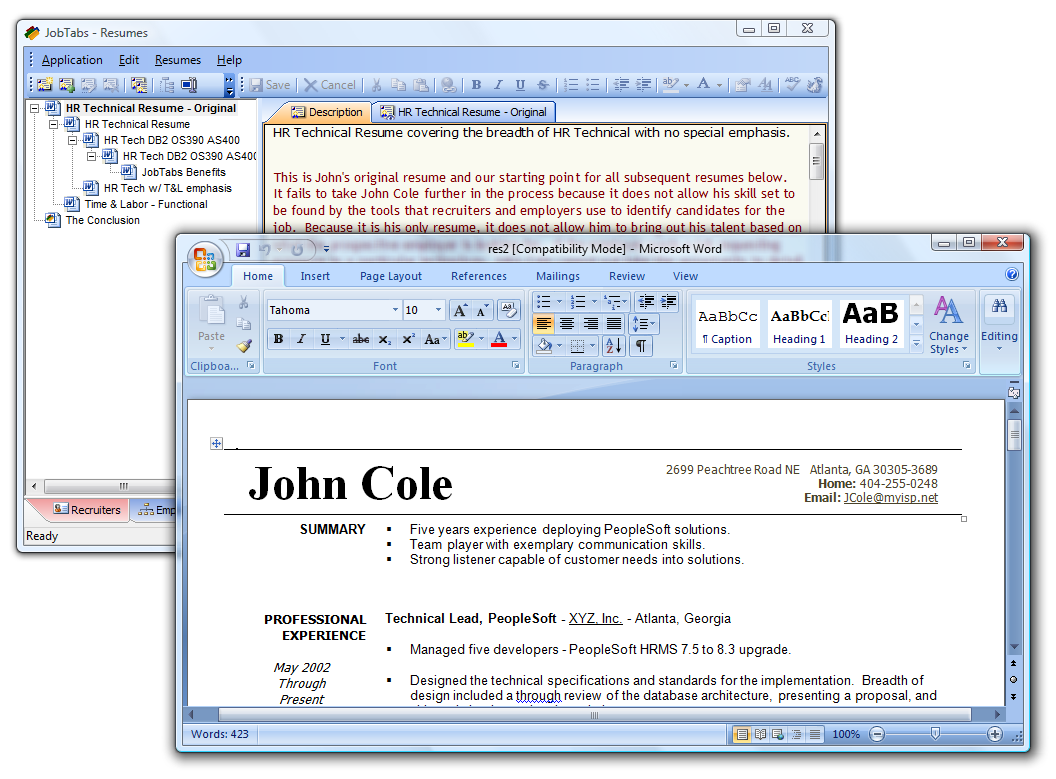Click the Word Quick Access save icon
This screenshot has width=1056, height=779.
[x=243, y=249]
